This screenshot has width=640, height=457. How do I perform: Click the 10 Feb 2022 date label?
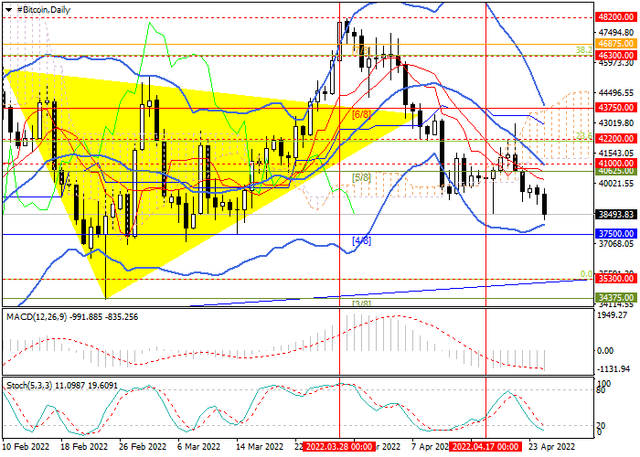(x=27, y=446)
